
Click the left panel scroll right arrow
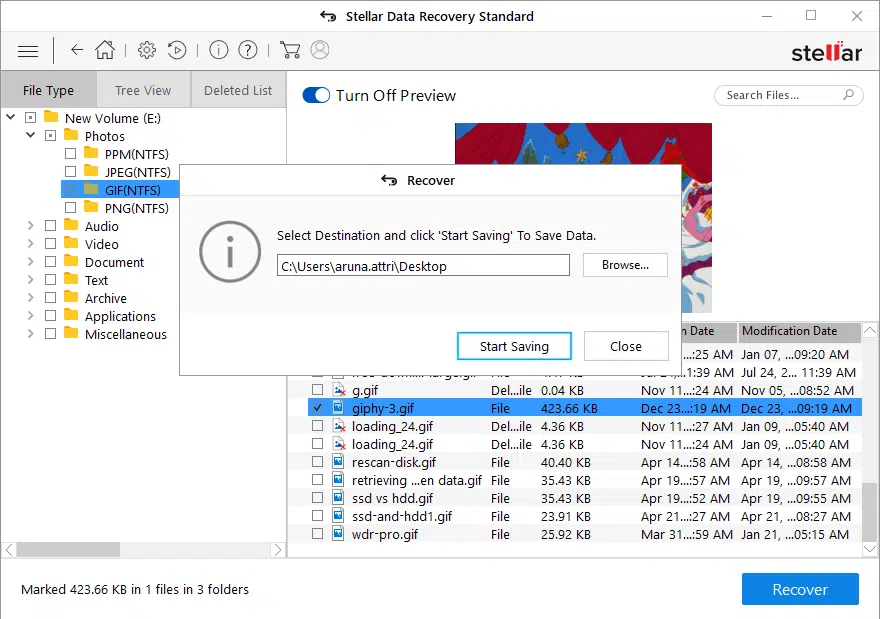277,549
